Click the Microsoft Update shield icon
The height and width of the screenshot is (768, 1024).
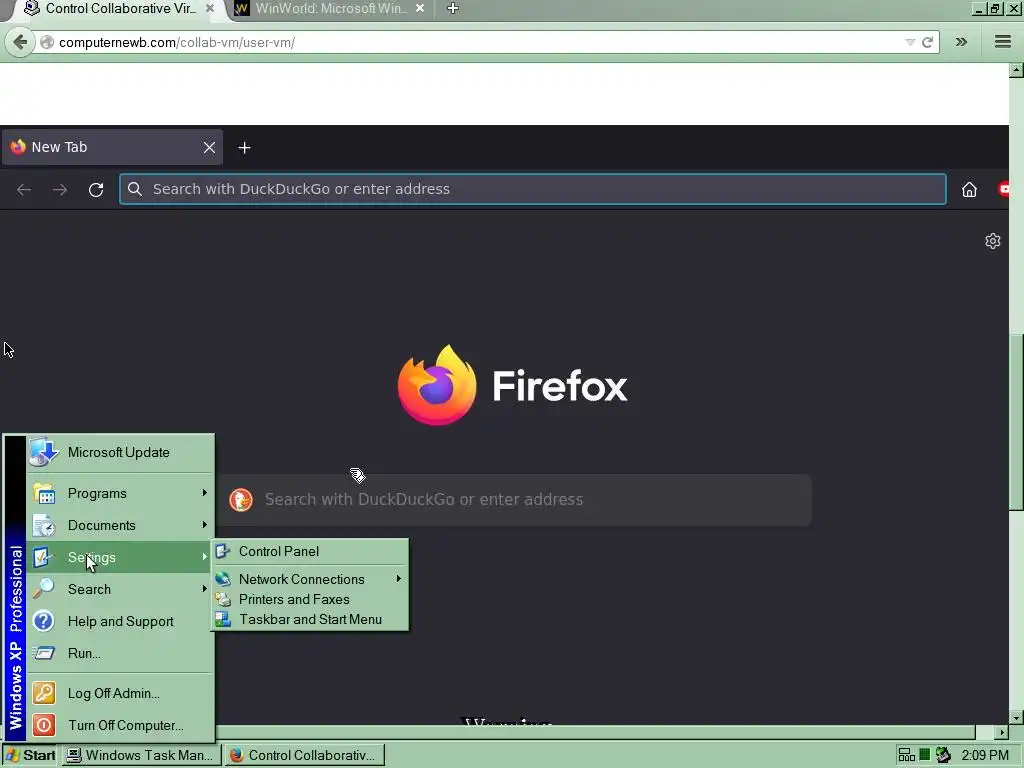(x=44, y=452)
